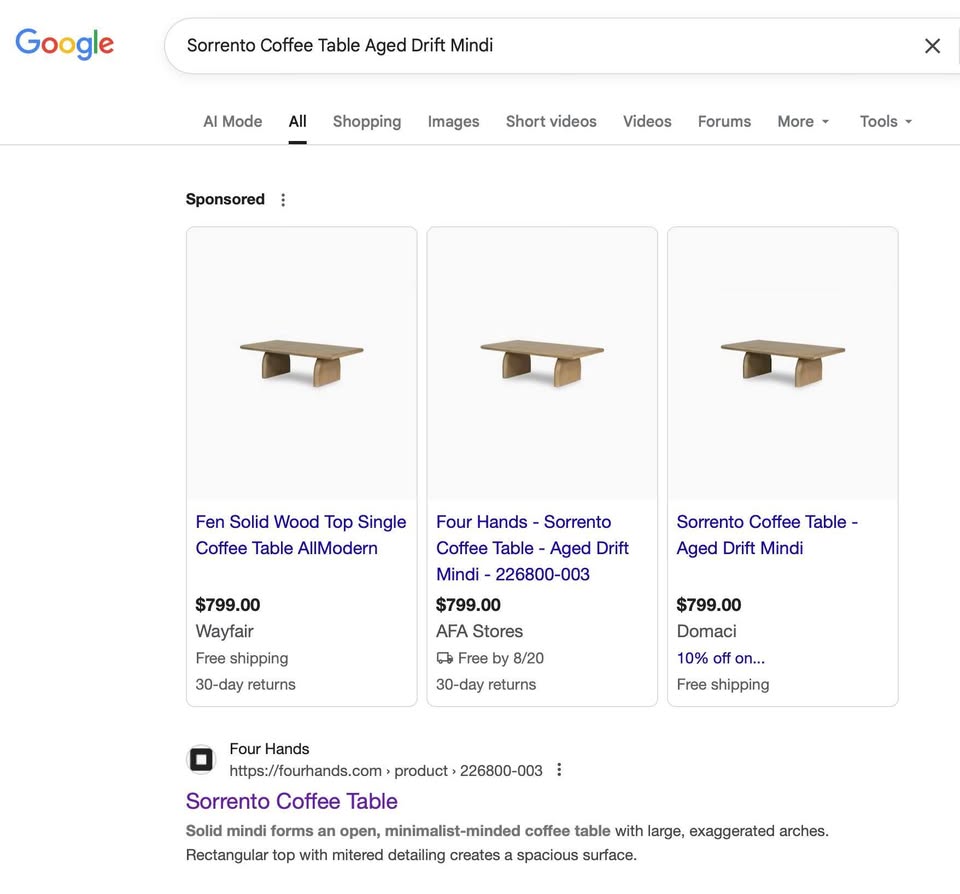Screen dimensions: 960x894
Task: Click the AFA Stores seller name
Action: coord(479,631)
